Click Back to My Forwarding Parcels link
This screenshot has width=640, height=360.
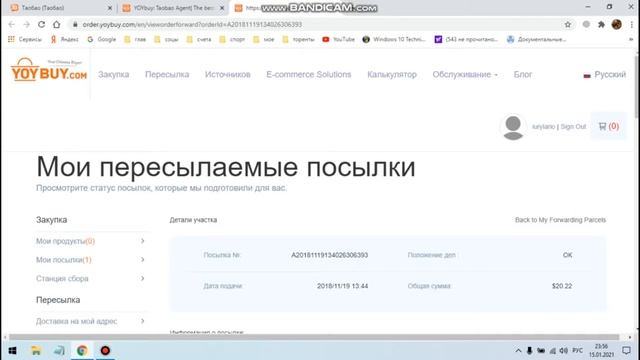(x=560, y=220)
